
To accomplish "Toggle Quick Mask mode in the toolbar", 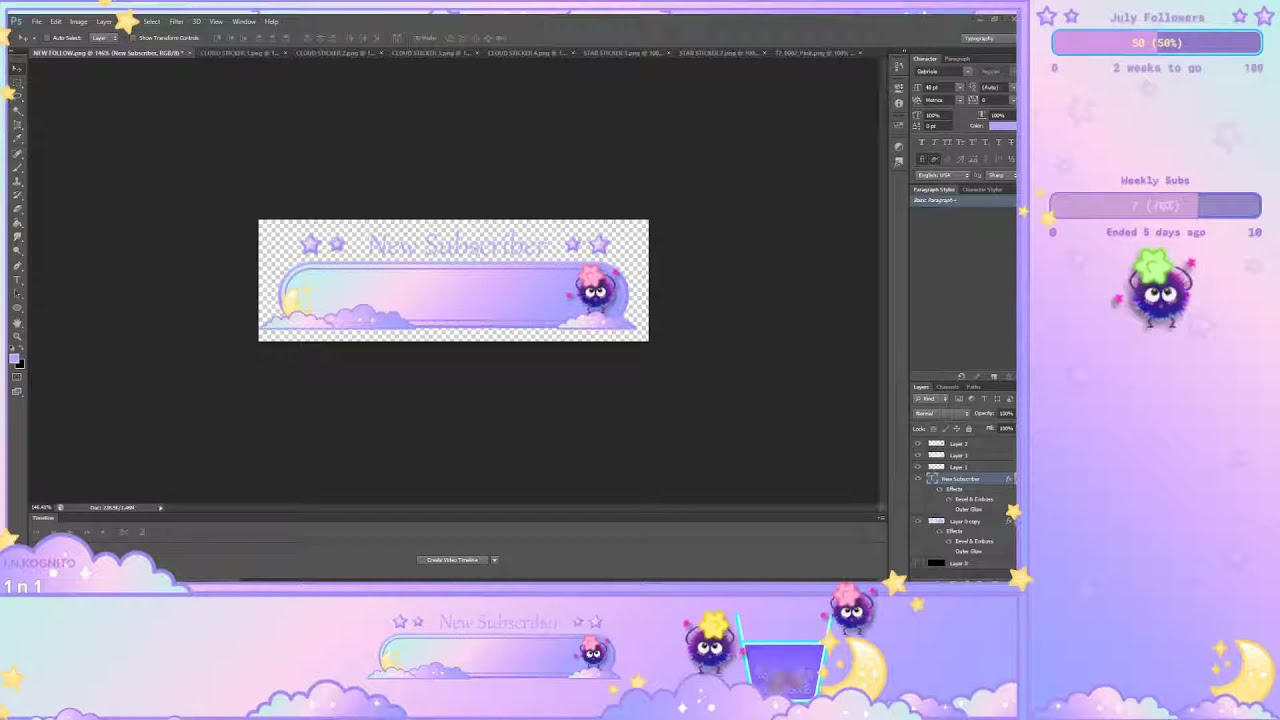I will click(x=17, y=377).
